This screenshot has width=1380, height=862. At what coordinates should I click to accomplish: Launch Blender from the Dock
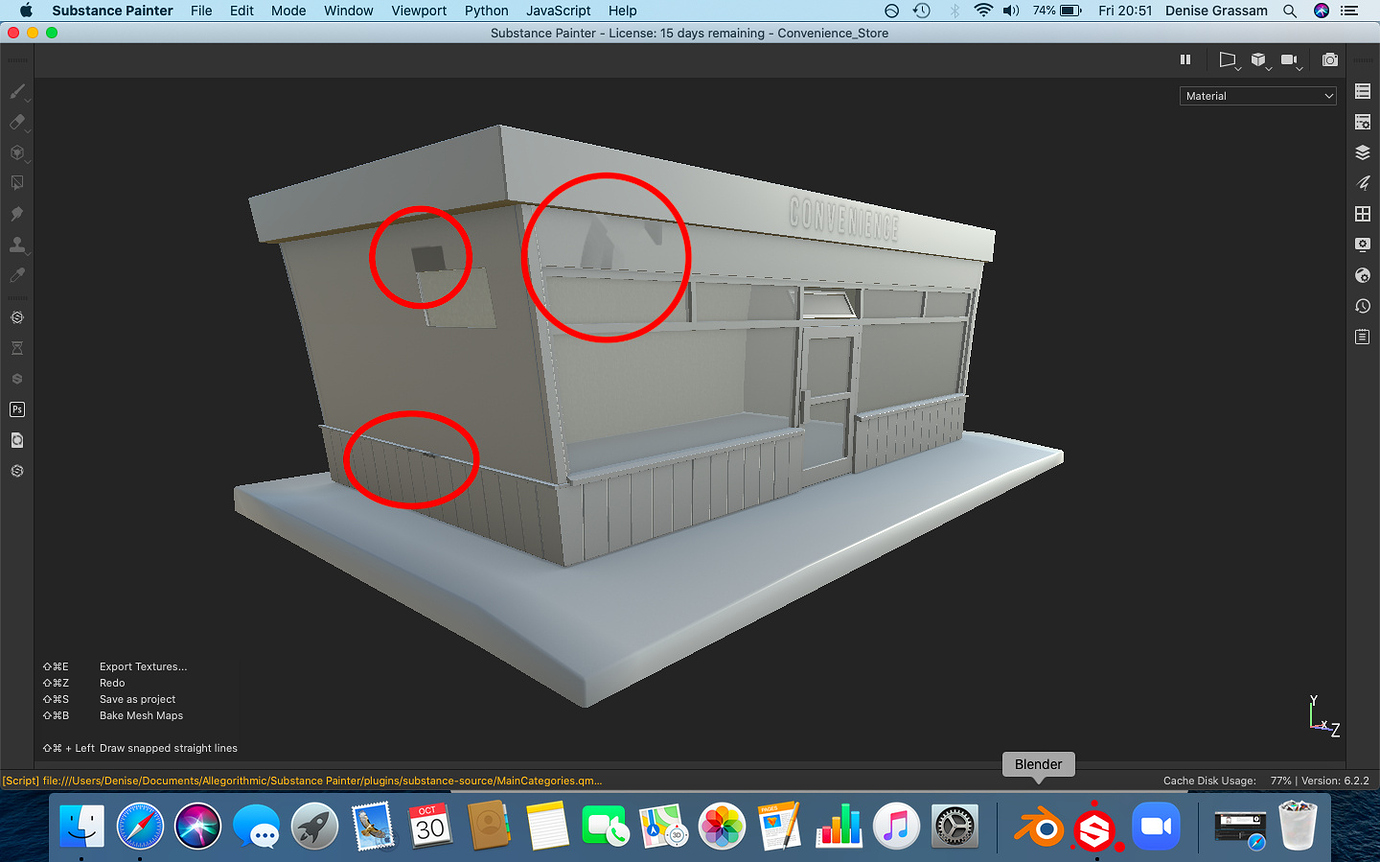point(1038,827)
